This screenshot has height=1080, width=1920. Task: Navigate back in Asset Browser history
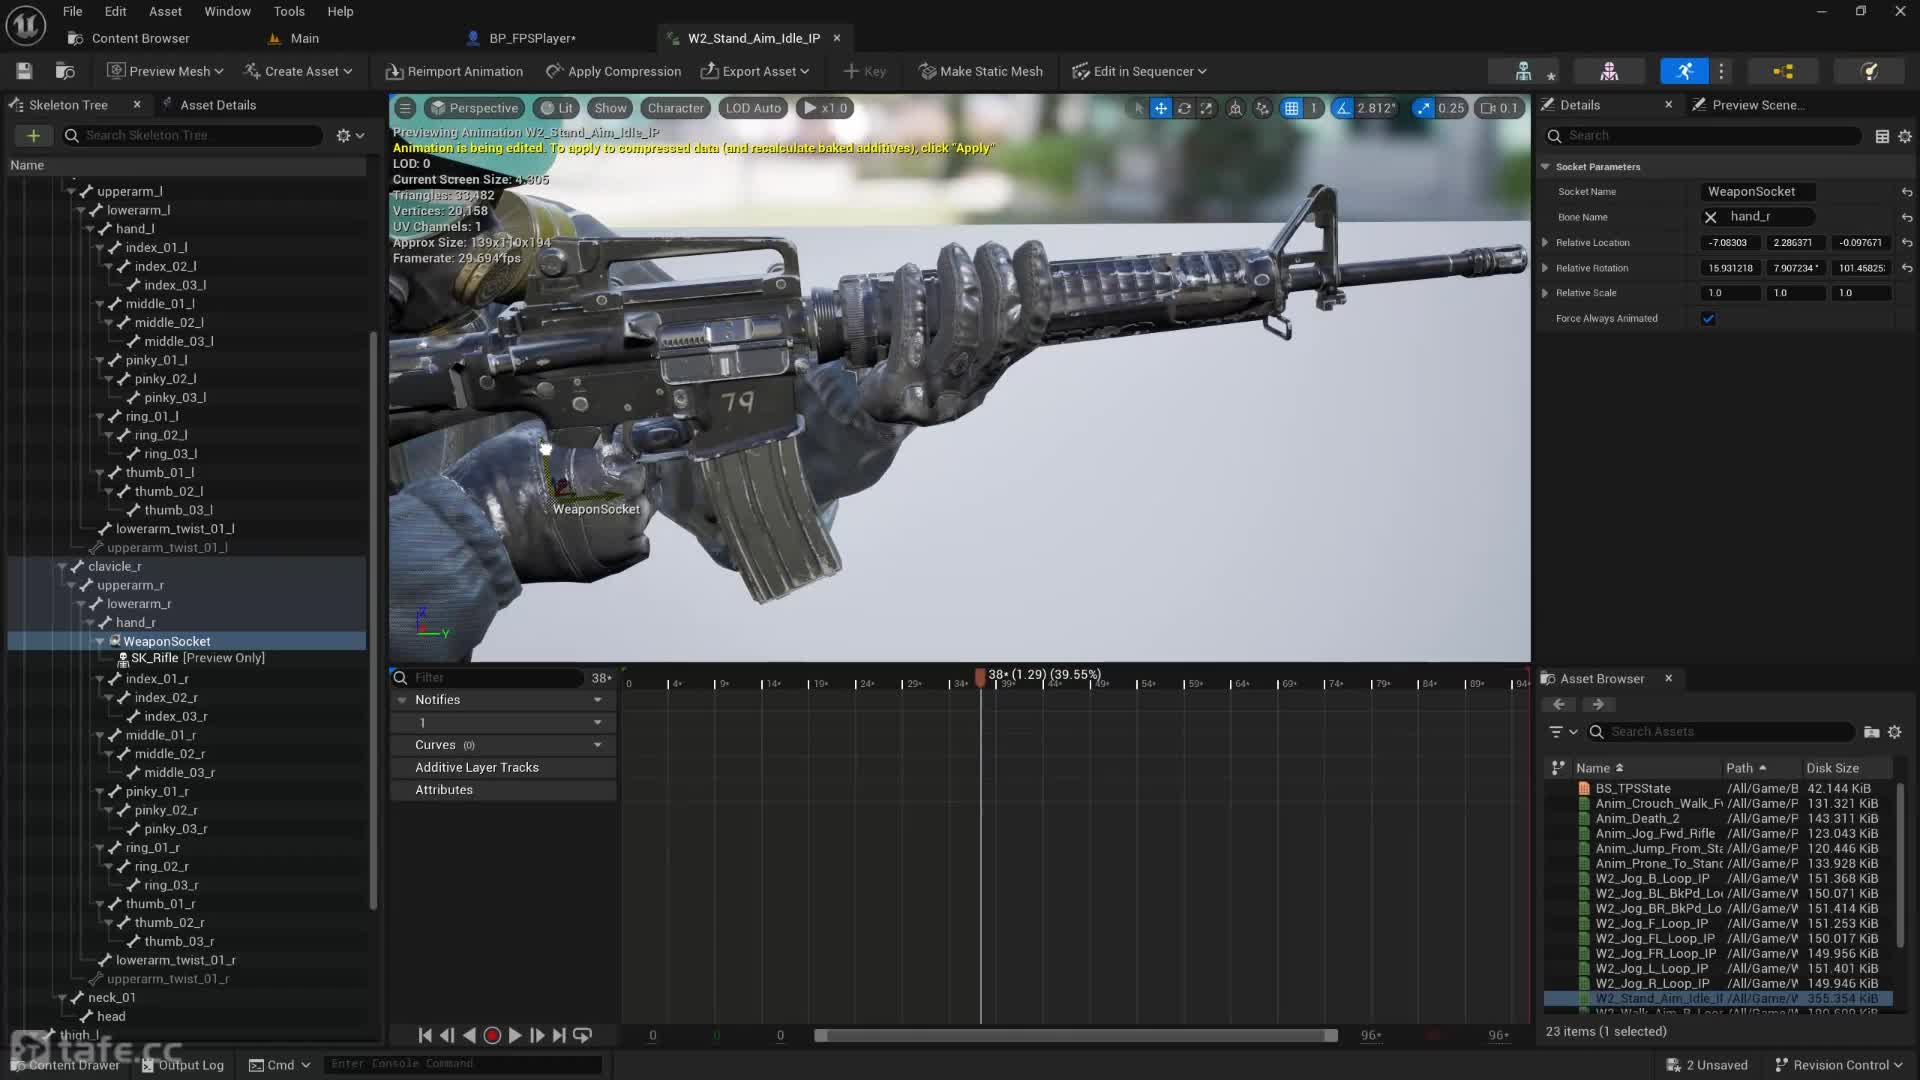[1558, 704]
